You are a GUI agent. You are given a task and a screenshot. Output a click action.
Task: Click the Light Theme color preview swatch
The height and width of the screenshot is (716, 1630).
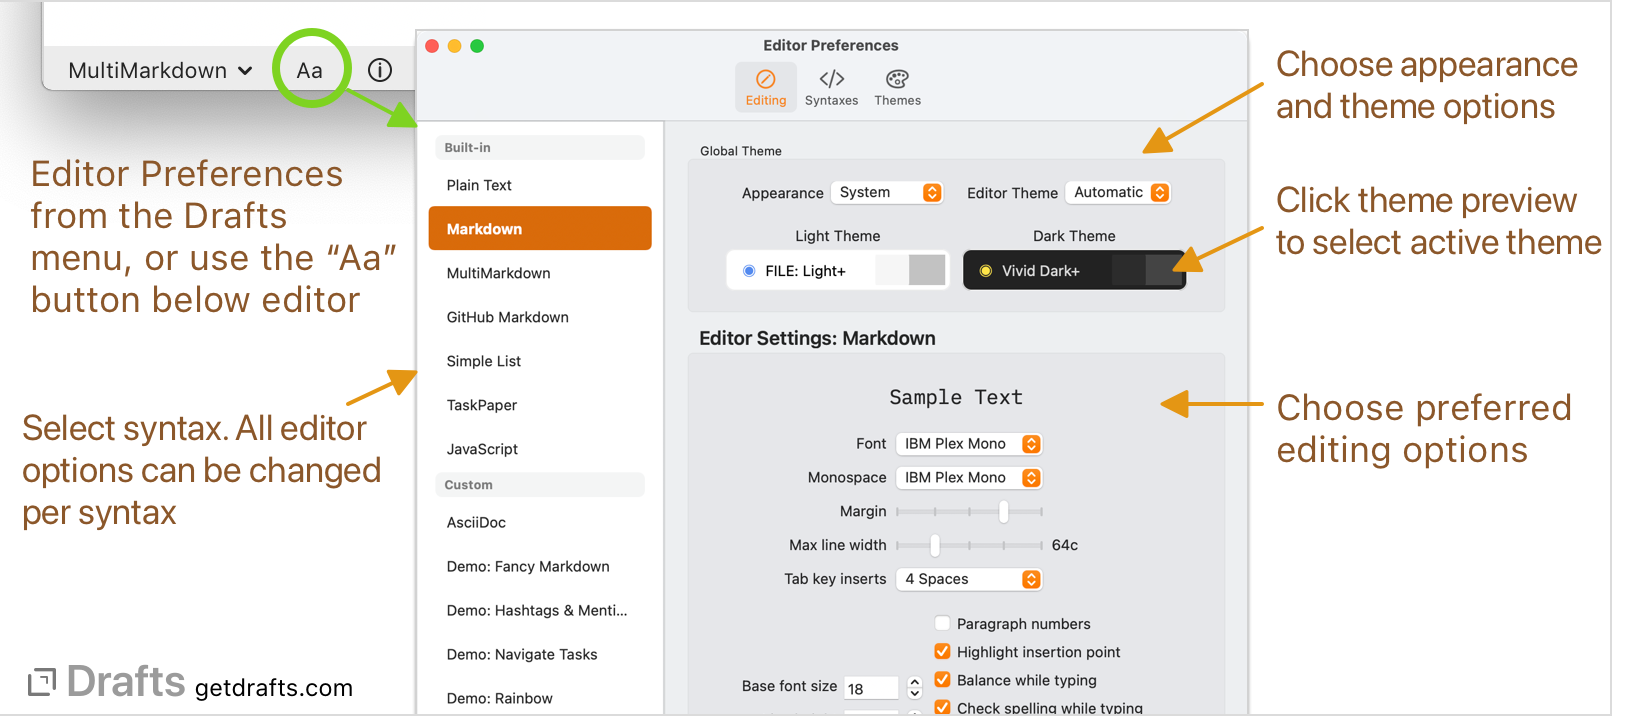tap(910, 270)
